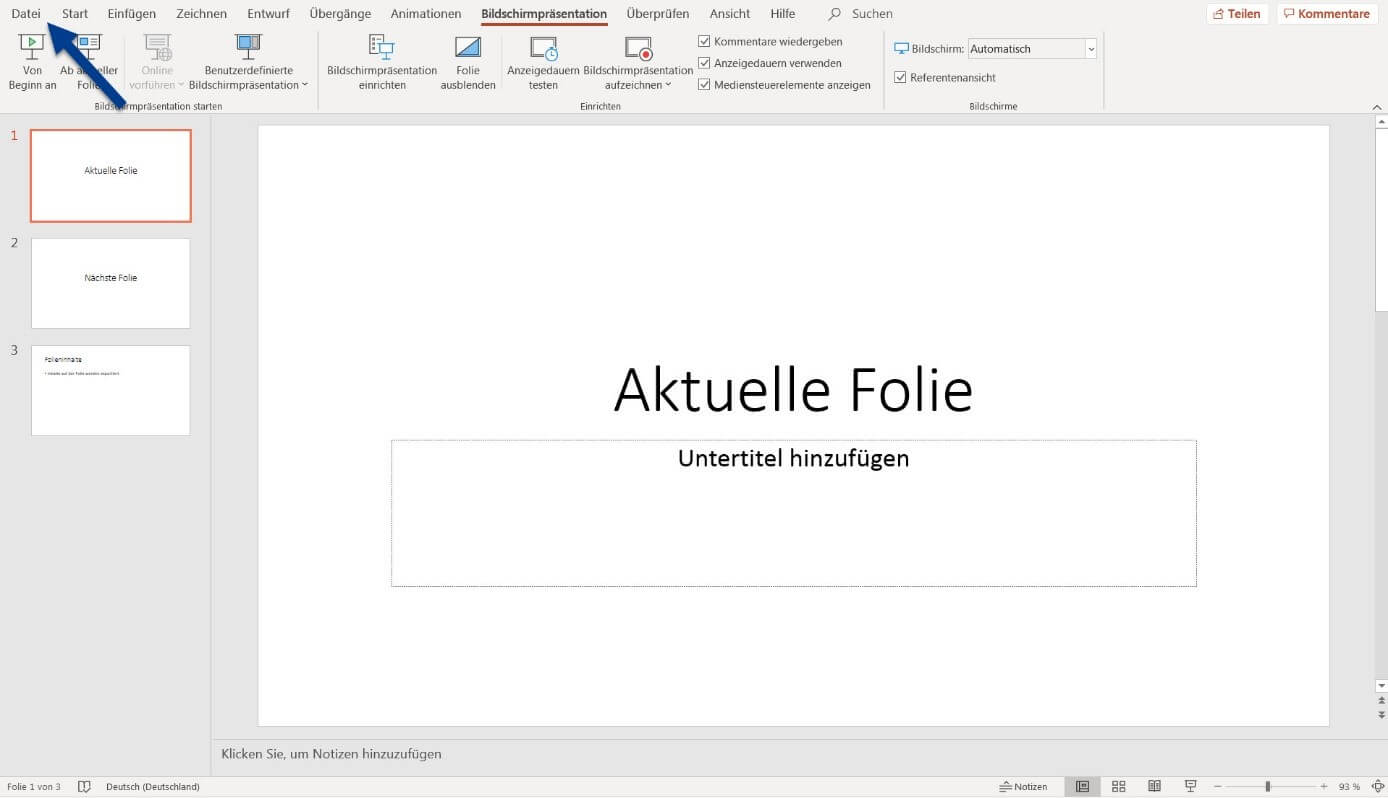The width and height of the screenshot is (1388, 798).
Task: Toggle the Notizen button in status bar
Action: [x=1023, y=787]
